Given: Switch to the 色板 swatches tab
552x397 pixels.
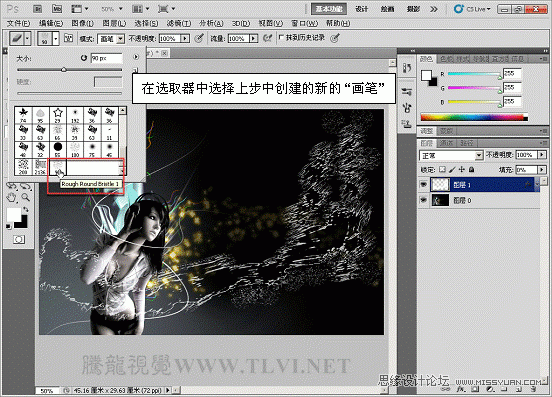Looking at the screenshot, I should (446, 59).
